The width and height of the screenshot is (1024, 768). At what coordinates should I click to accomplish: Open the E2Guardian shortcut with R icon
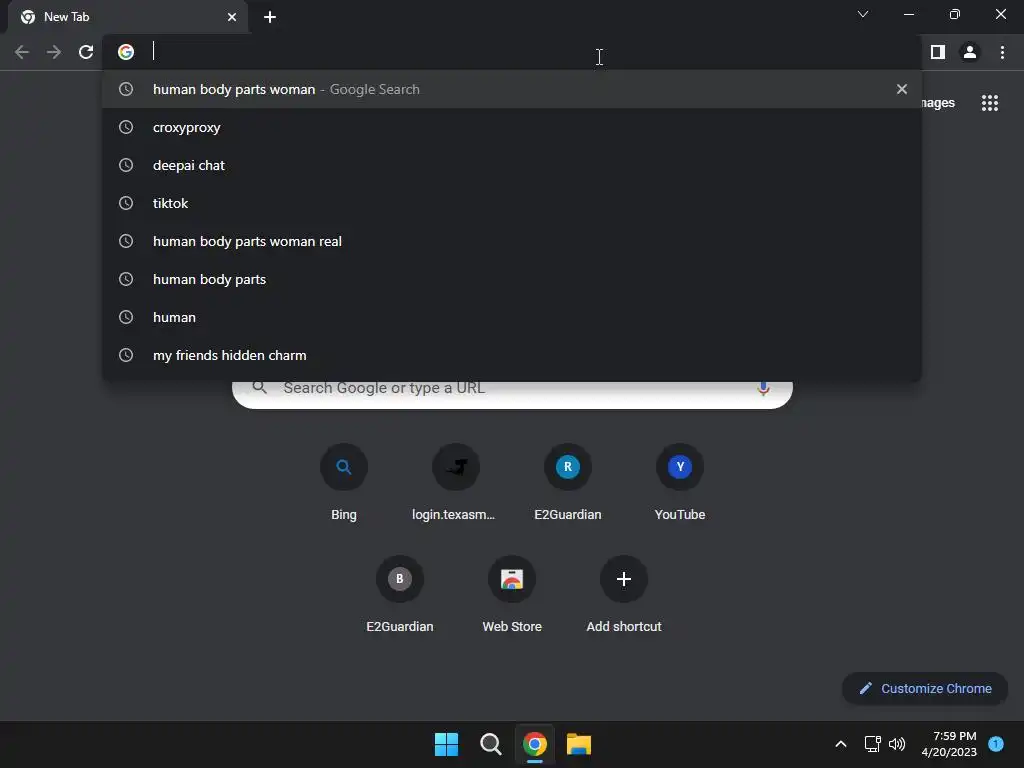(x=568, y=483)
